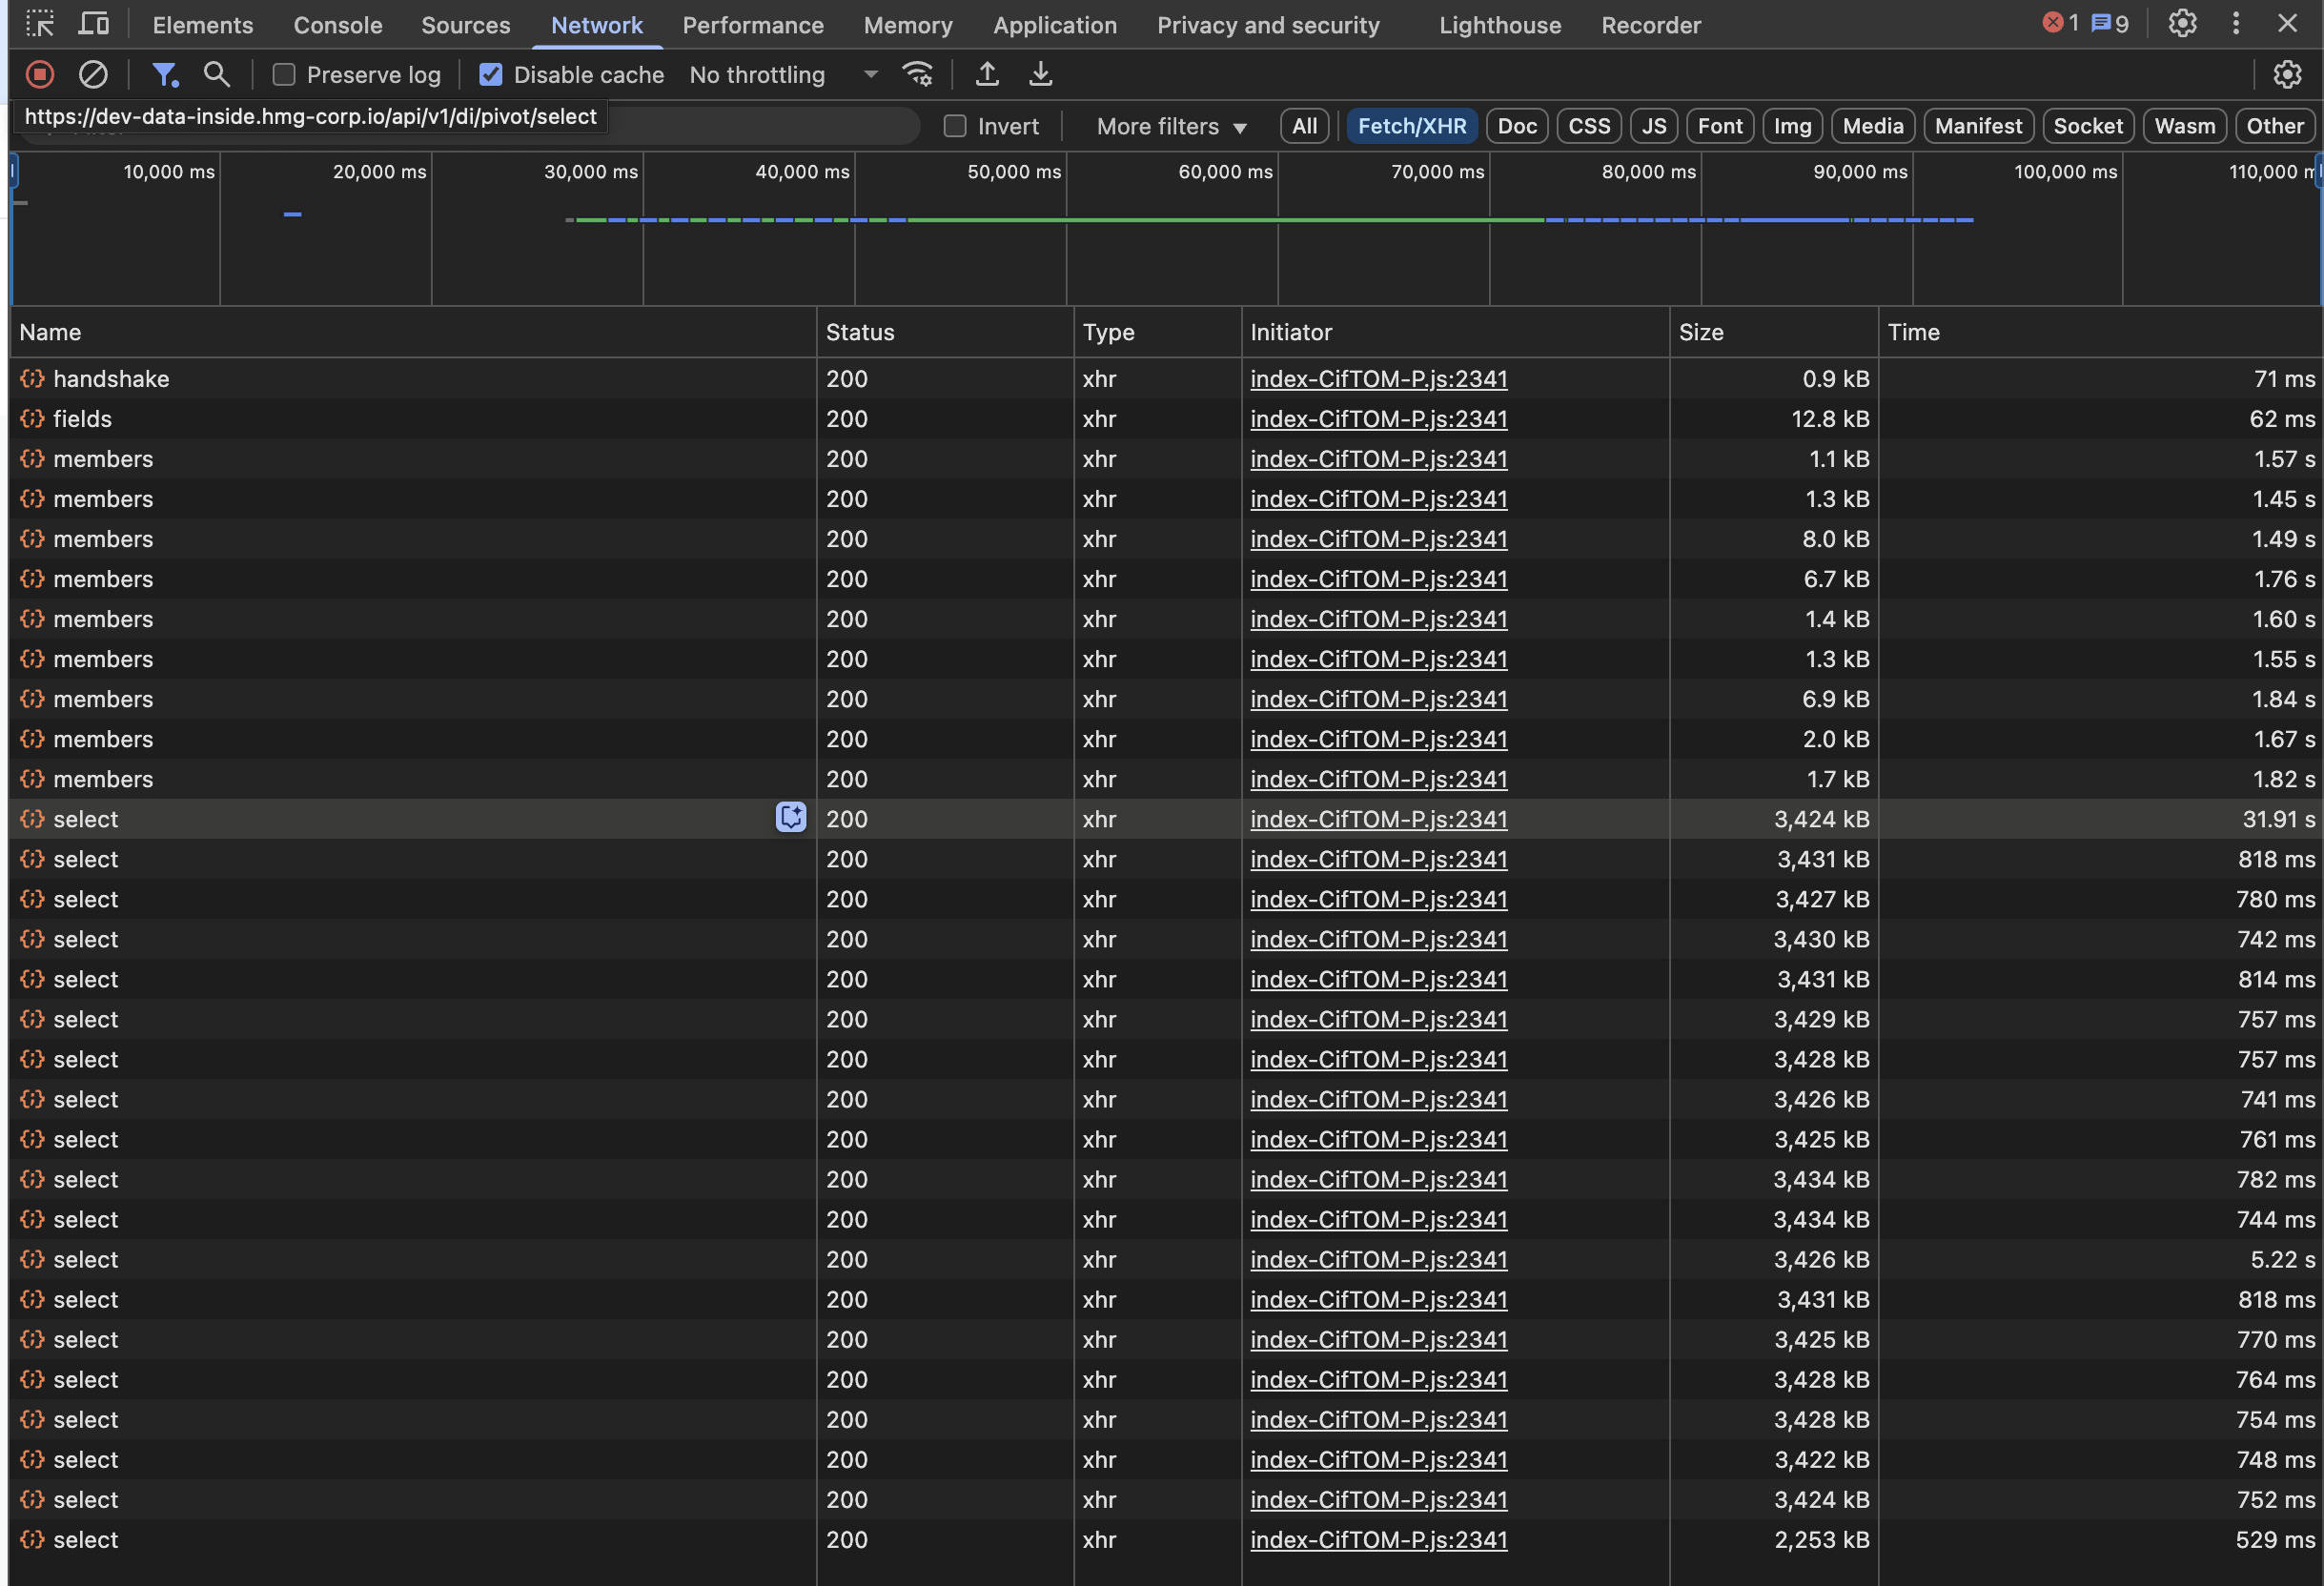Open DevTools settings gear
This screenshot has width=2324, height=1586.
2181,24
